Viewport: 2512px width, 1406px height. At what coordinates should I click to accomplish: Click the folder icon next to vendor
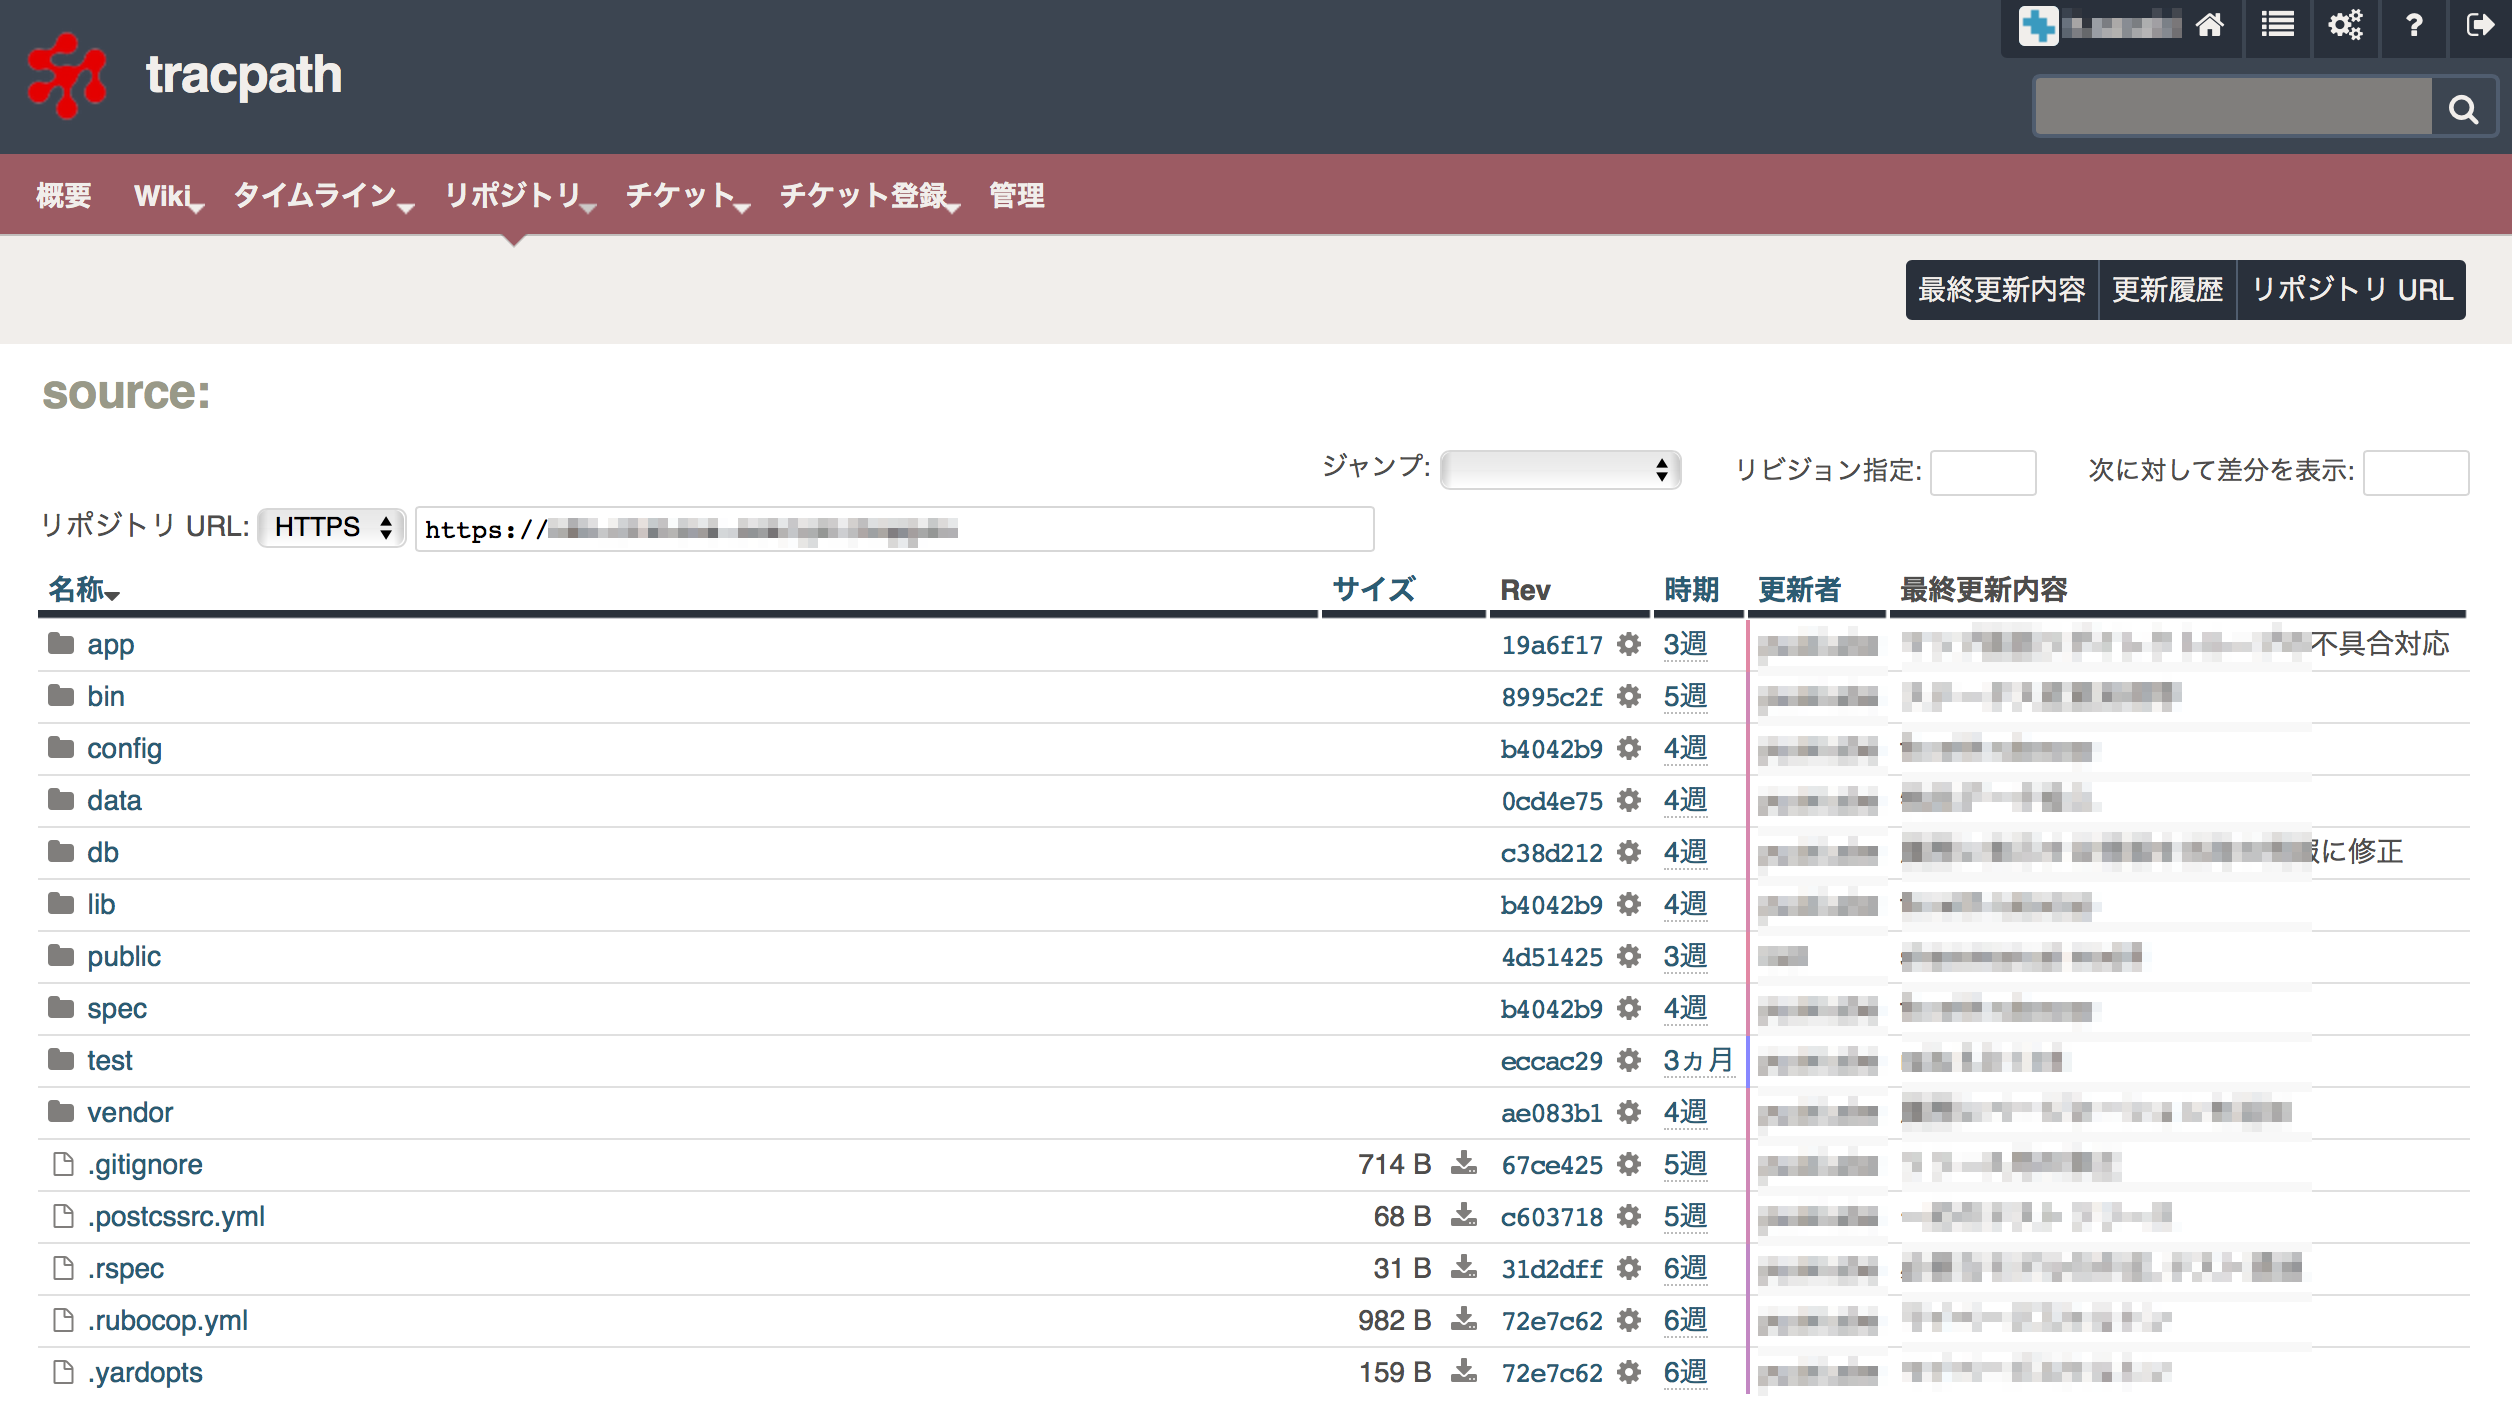point(61,1111)
